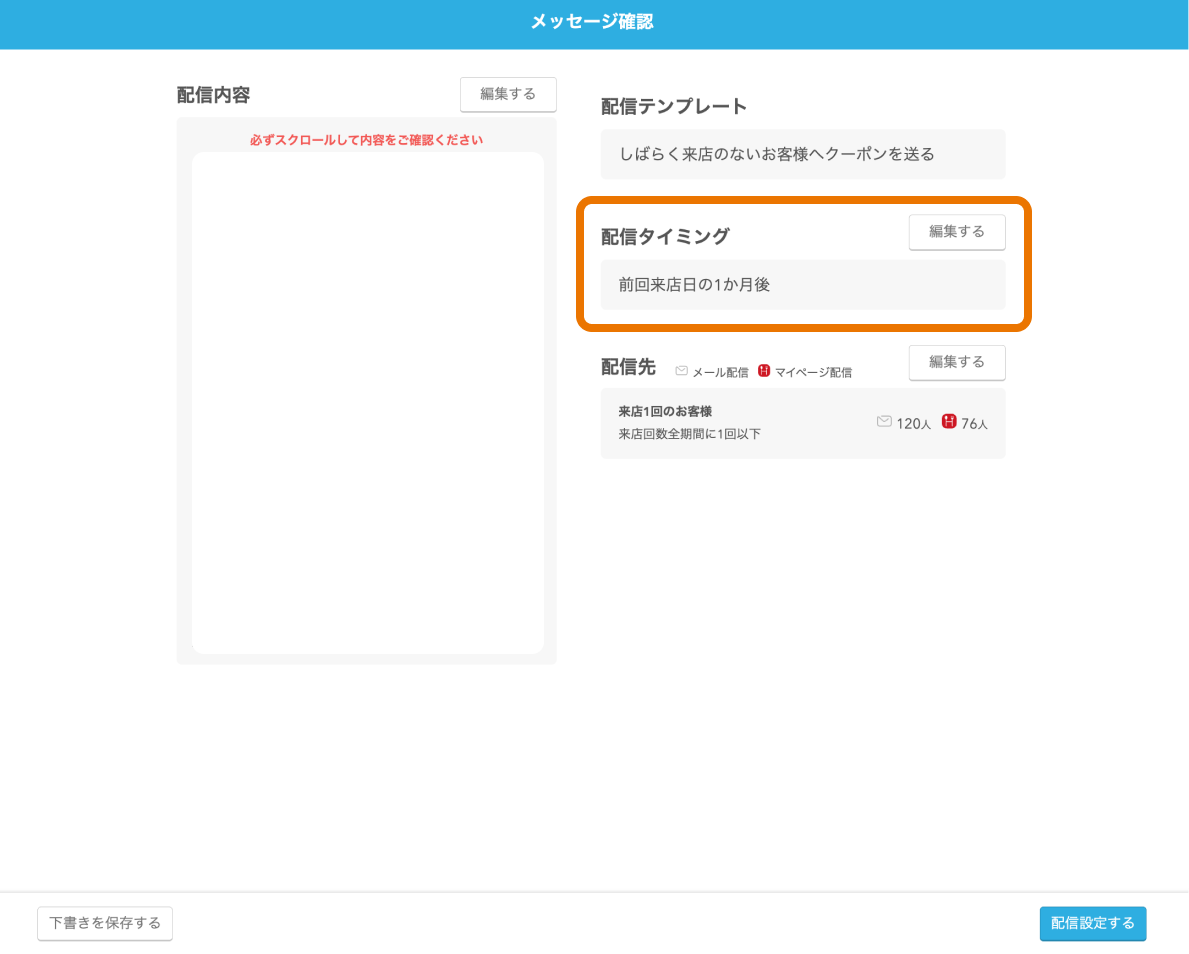Click 編集する button for 配信タイミング

[x=957, y=232]
